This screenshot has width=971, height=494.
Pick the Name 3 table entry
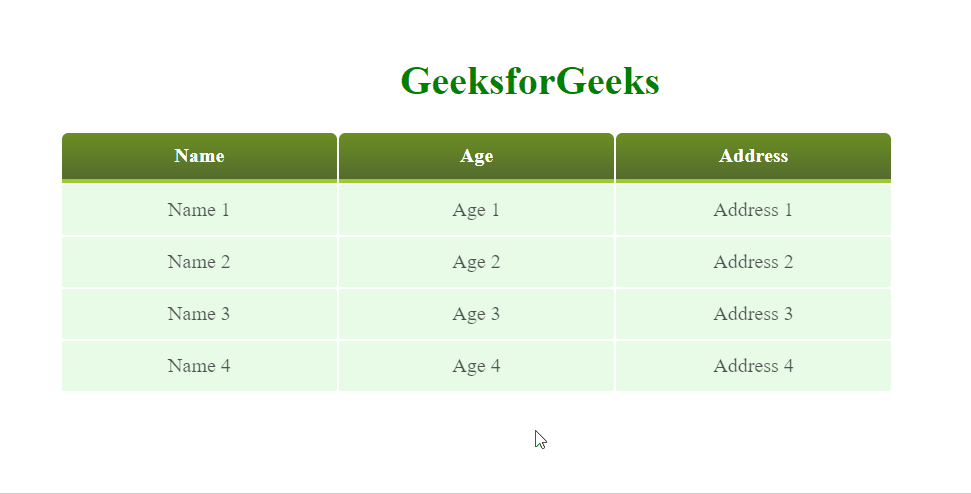tap(199, 314)
